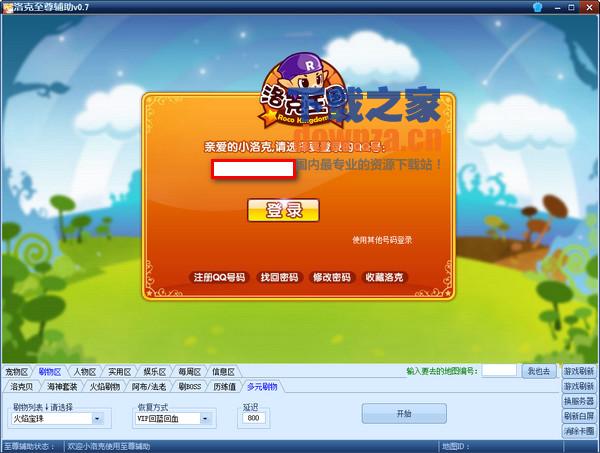Click 换服务器 in the right sidebar
This screenshot has height=453, width=600.
[579, 401]
